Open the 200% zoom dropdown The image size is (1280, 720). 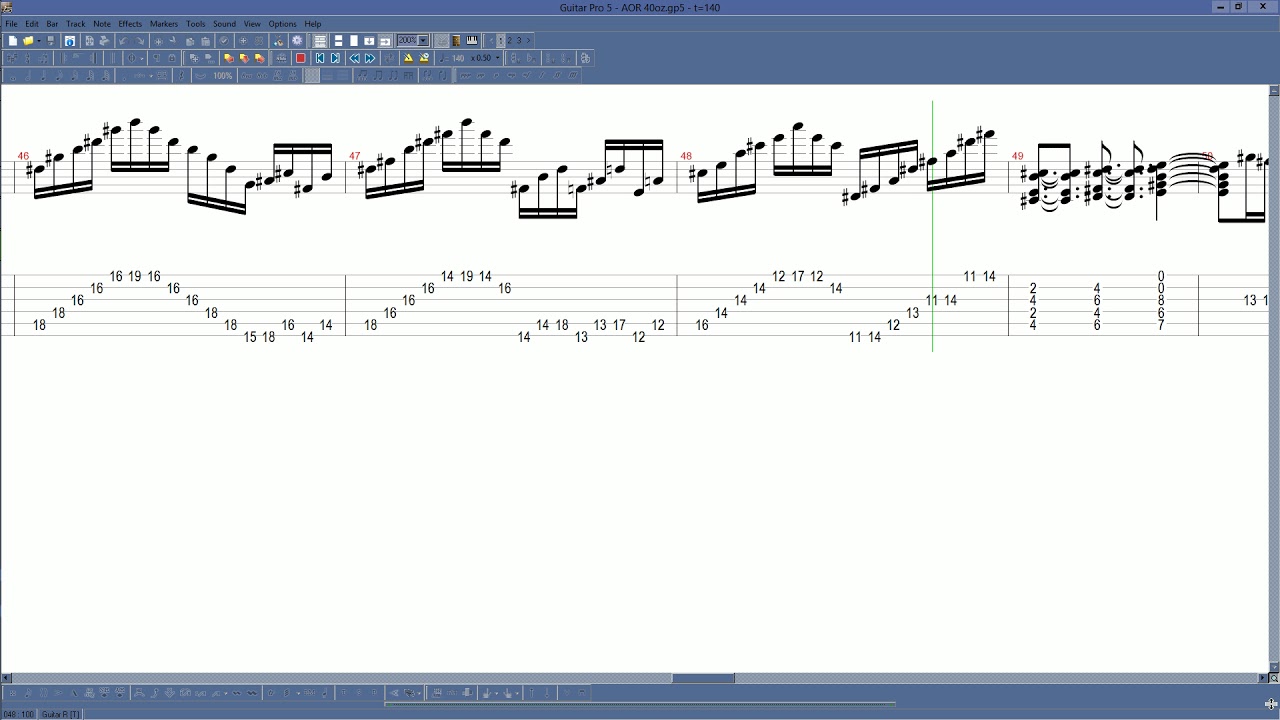click(x=423, y=41)
